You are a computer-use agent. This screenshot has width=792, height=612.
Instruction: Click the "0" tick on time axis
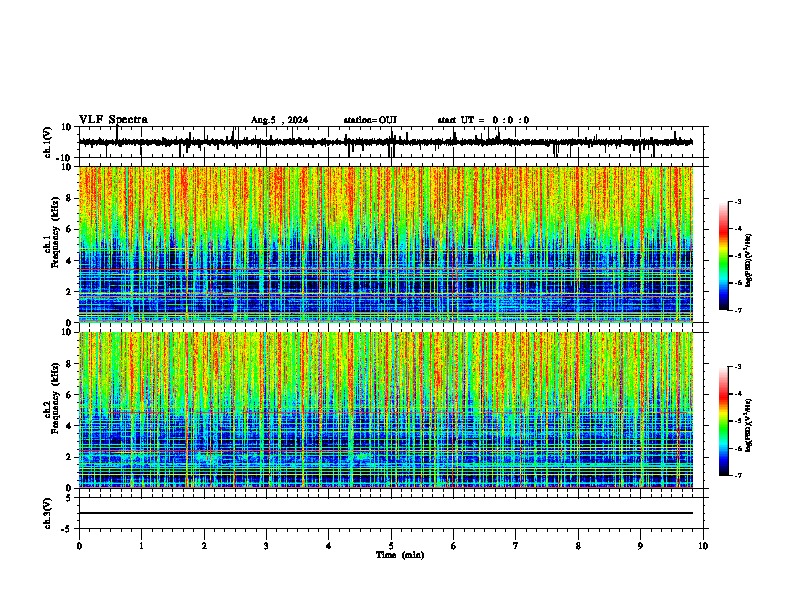[79, 546]
